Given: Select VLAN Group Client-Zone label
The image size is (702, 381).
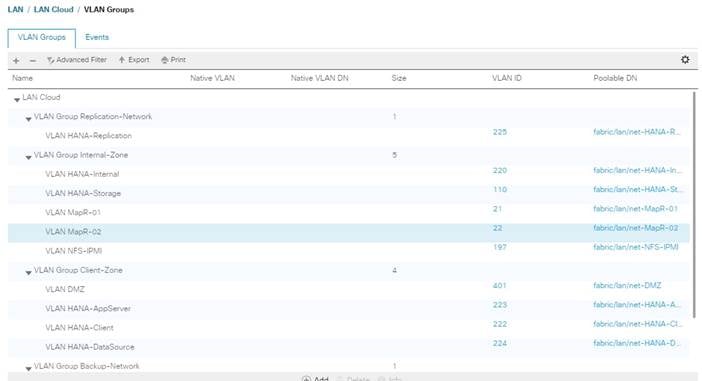Looking at the screenshot, I should pos(78,270).
